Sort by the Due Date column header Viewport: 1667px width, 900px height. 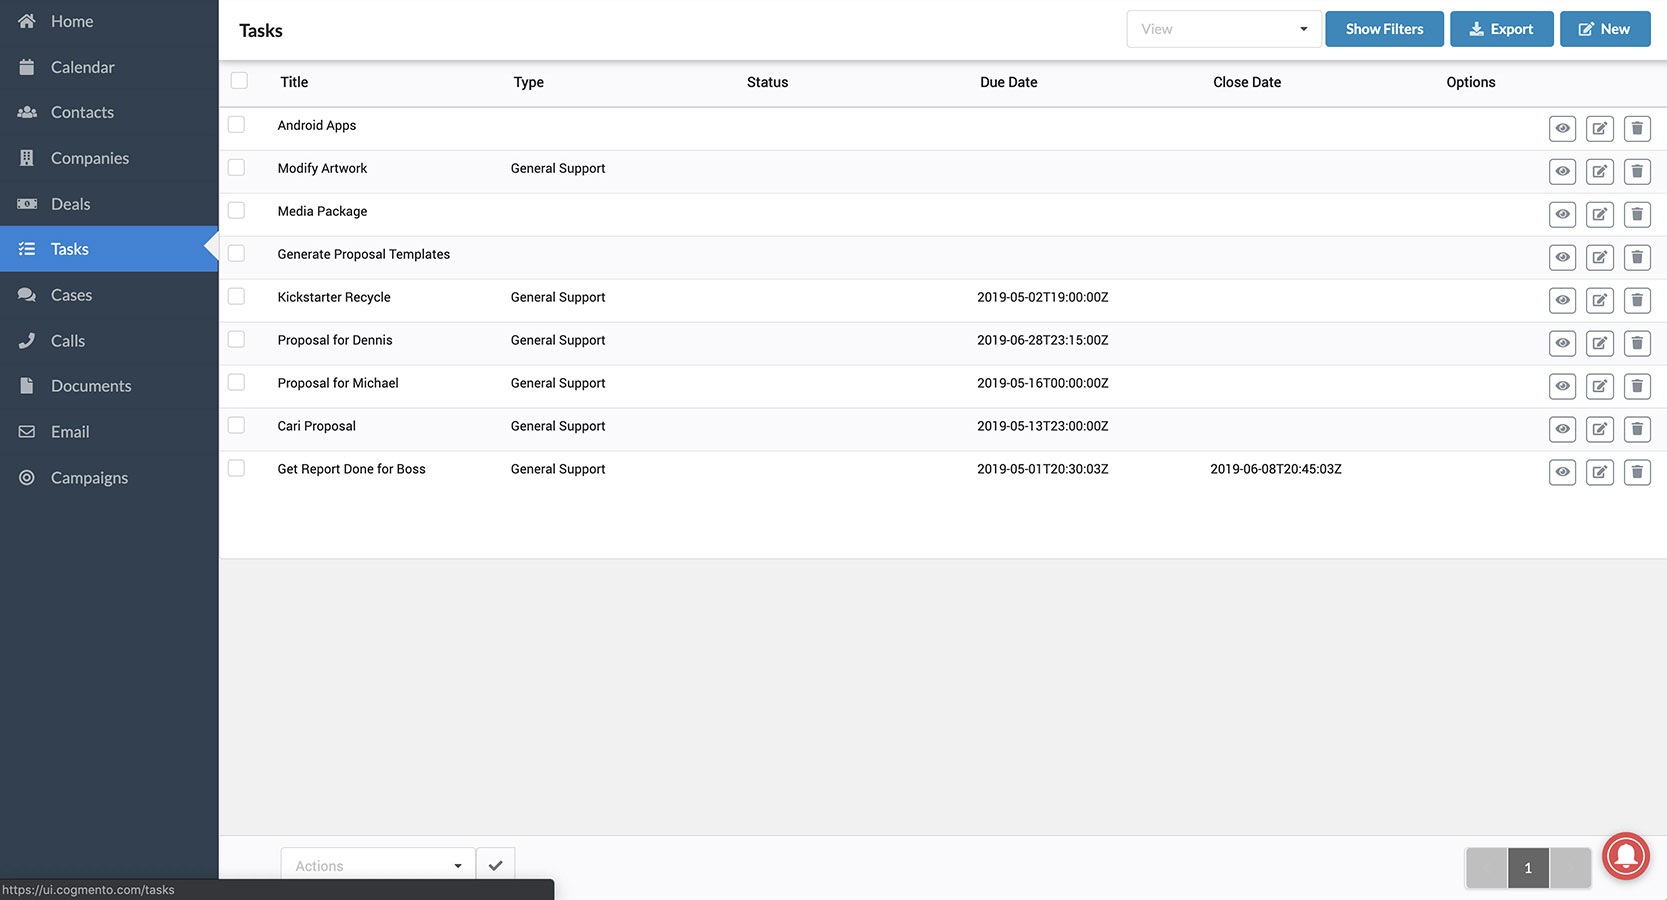tap(1008, 82)
